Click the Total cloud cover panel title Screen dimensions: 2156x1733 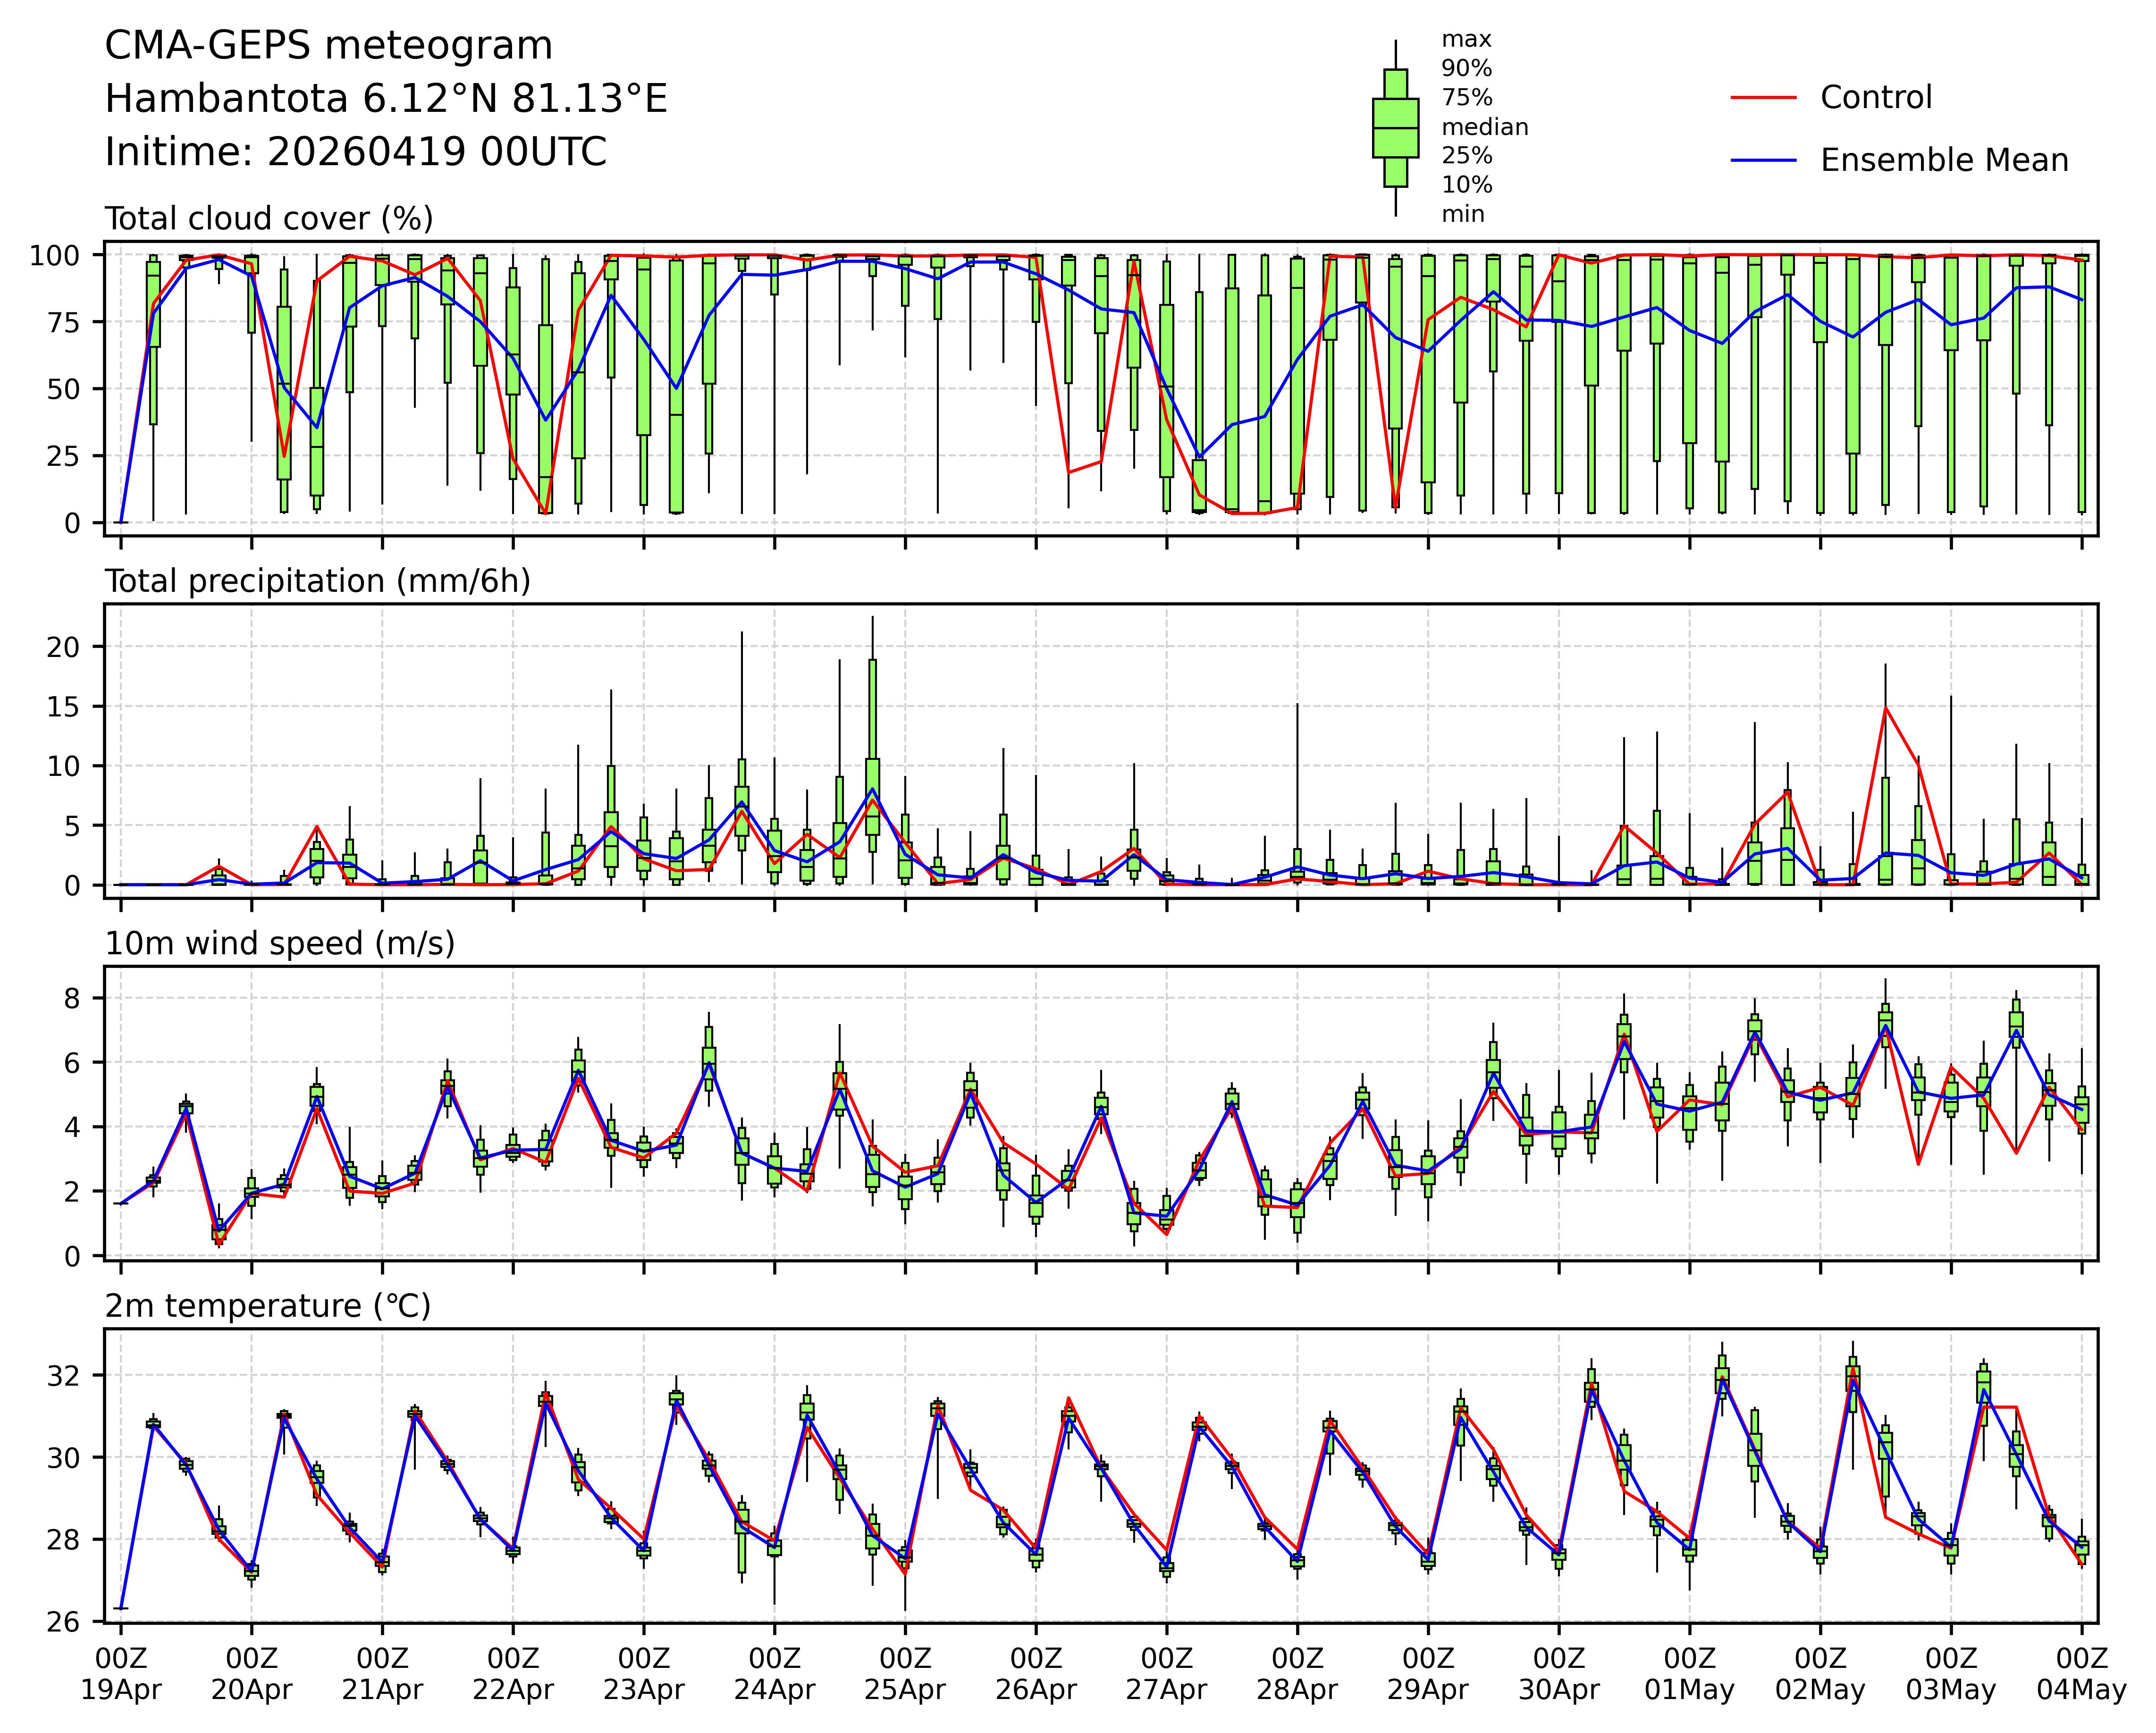tap(269, 219)
